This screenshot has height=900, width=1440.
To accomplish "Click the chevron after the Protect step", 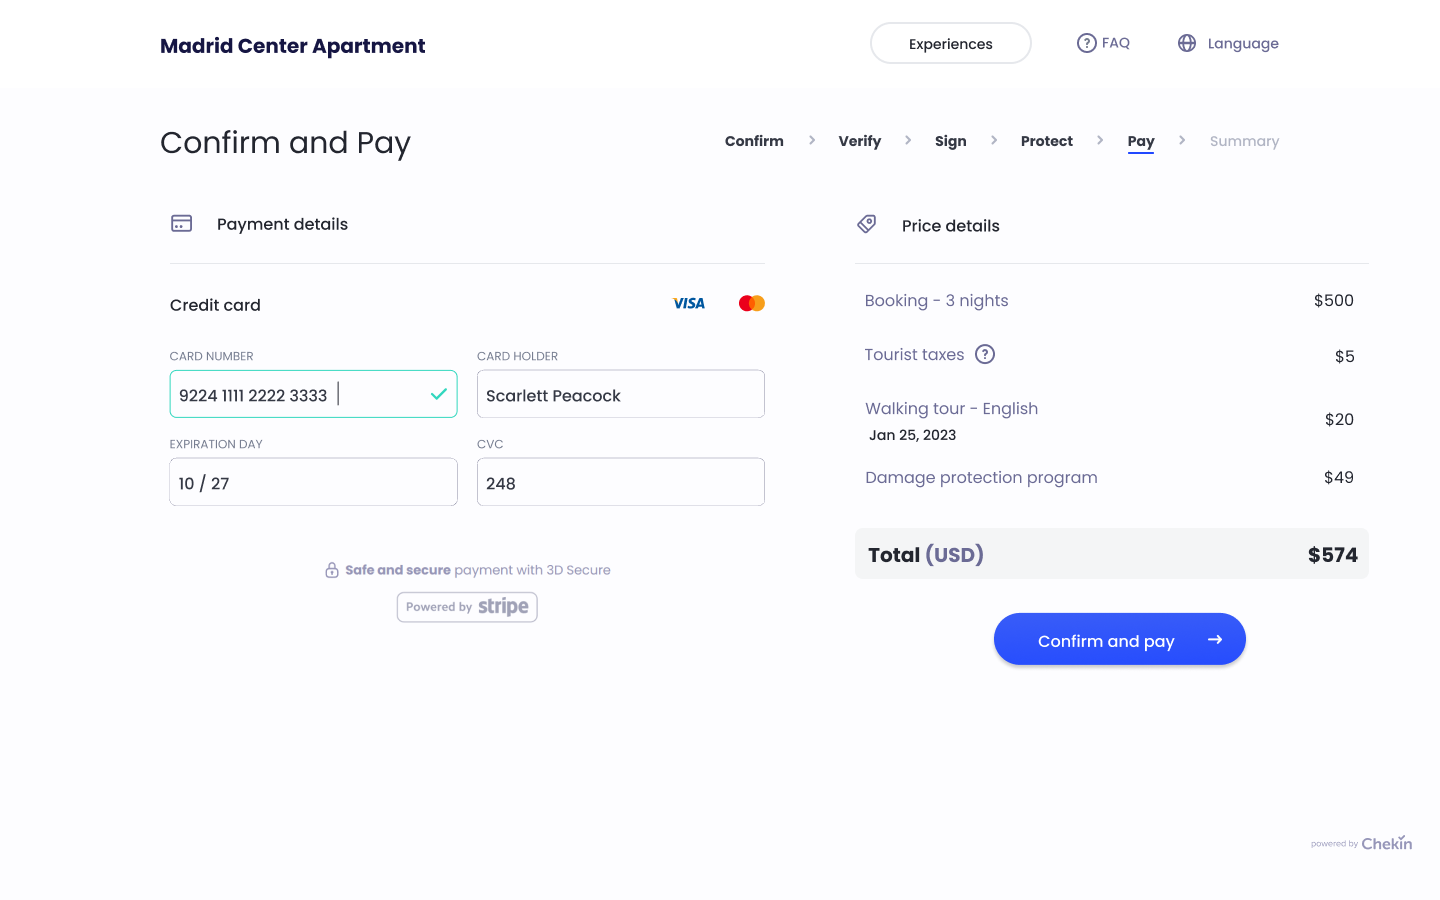I will [1100, 140].
